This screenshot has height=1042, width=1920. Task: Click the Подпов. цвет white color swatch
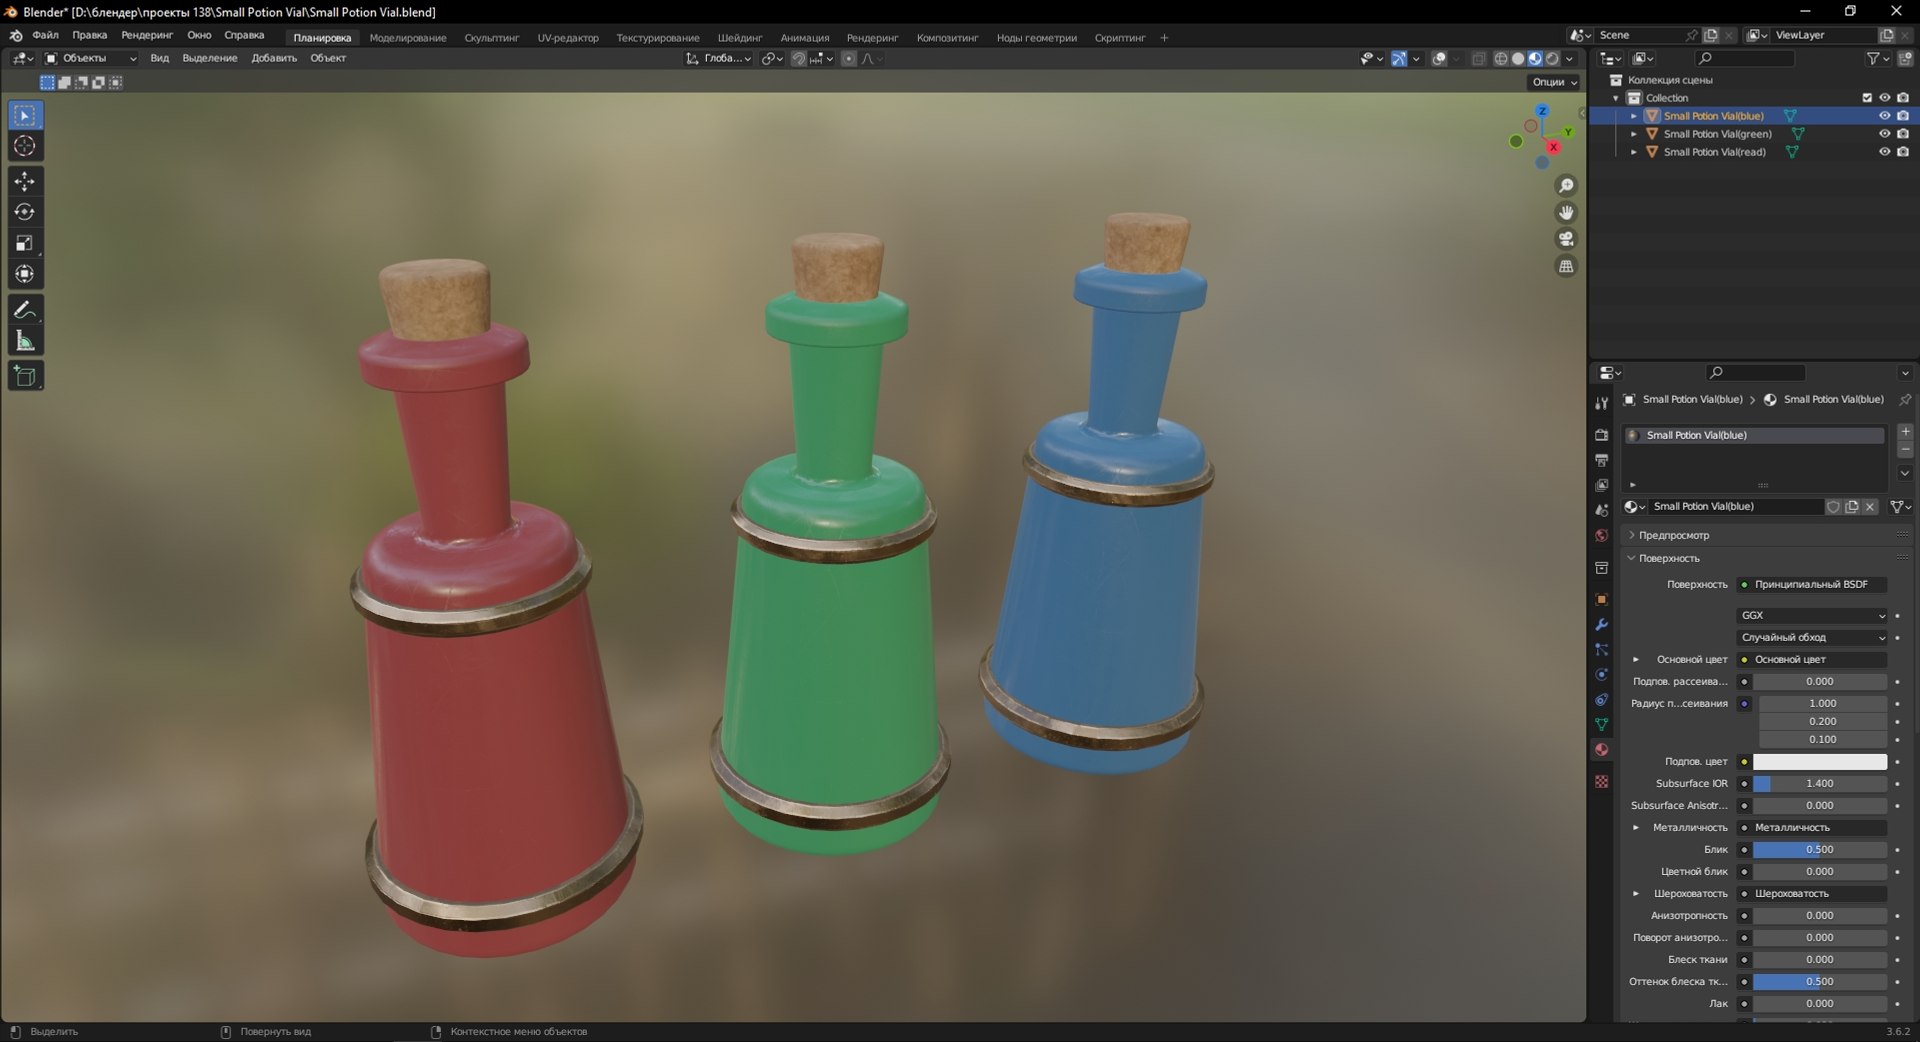[x=1820, y=762]
